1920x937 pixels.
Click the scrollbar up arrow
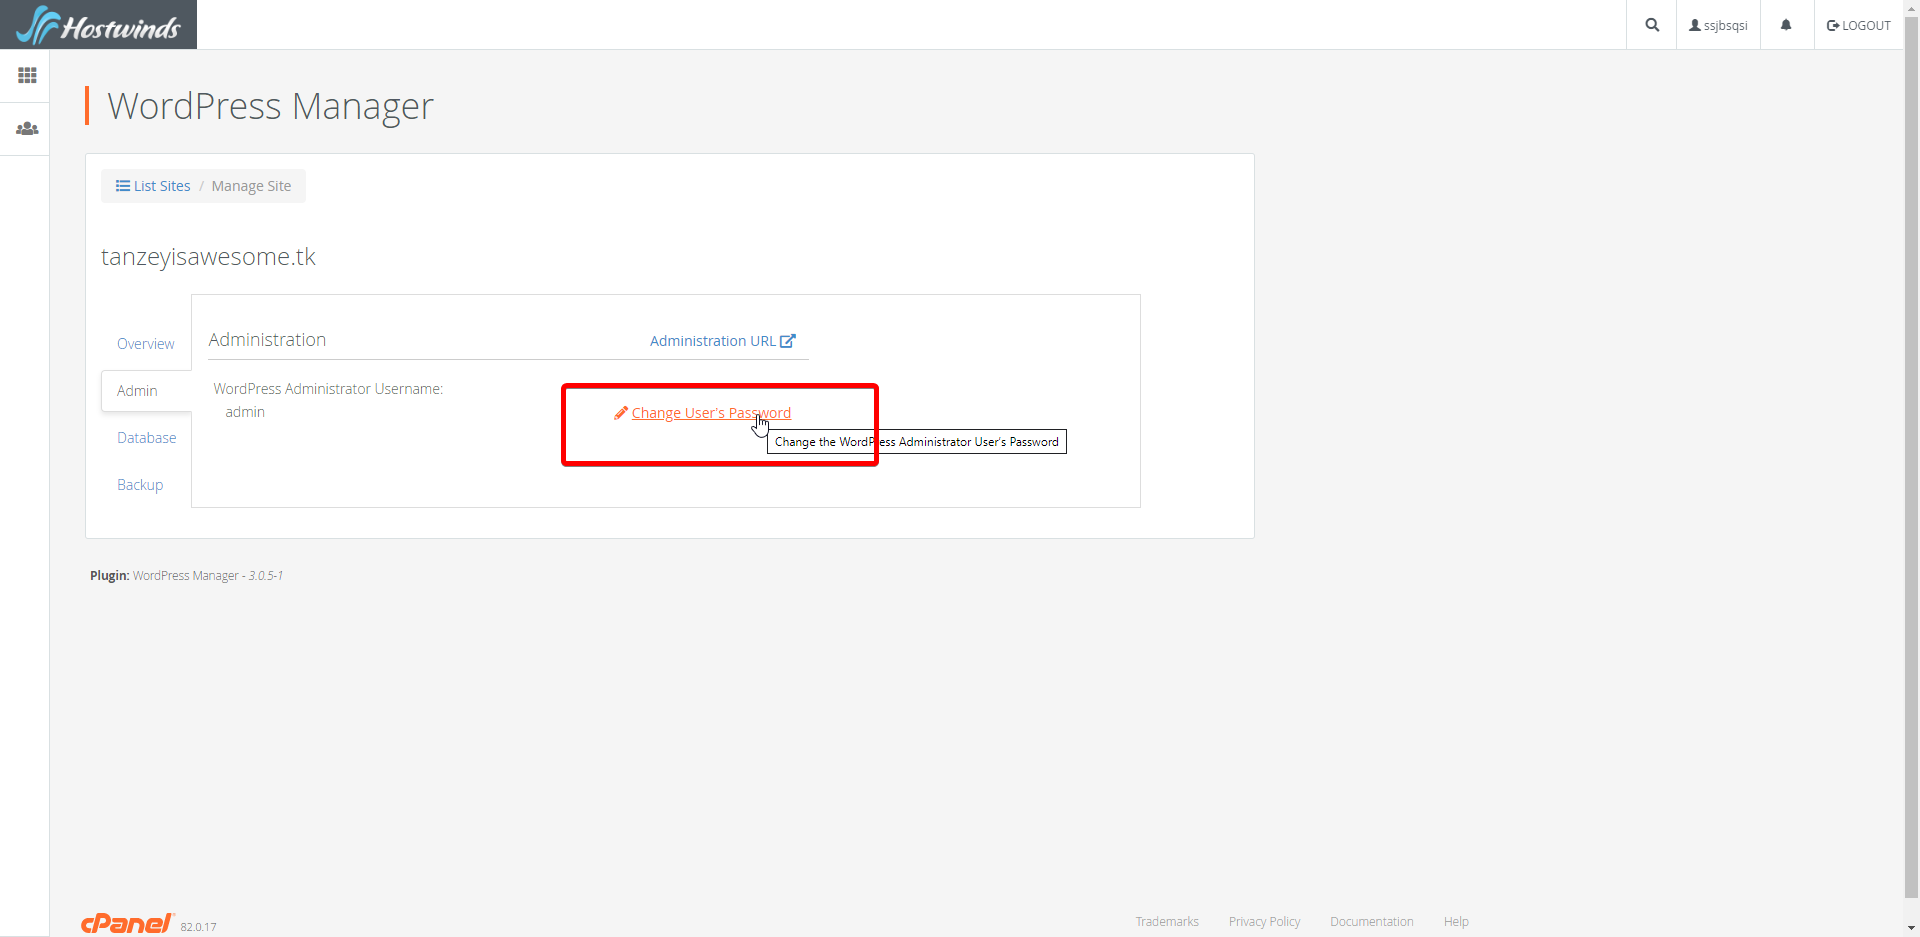[1912, 7]
